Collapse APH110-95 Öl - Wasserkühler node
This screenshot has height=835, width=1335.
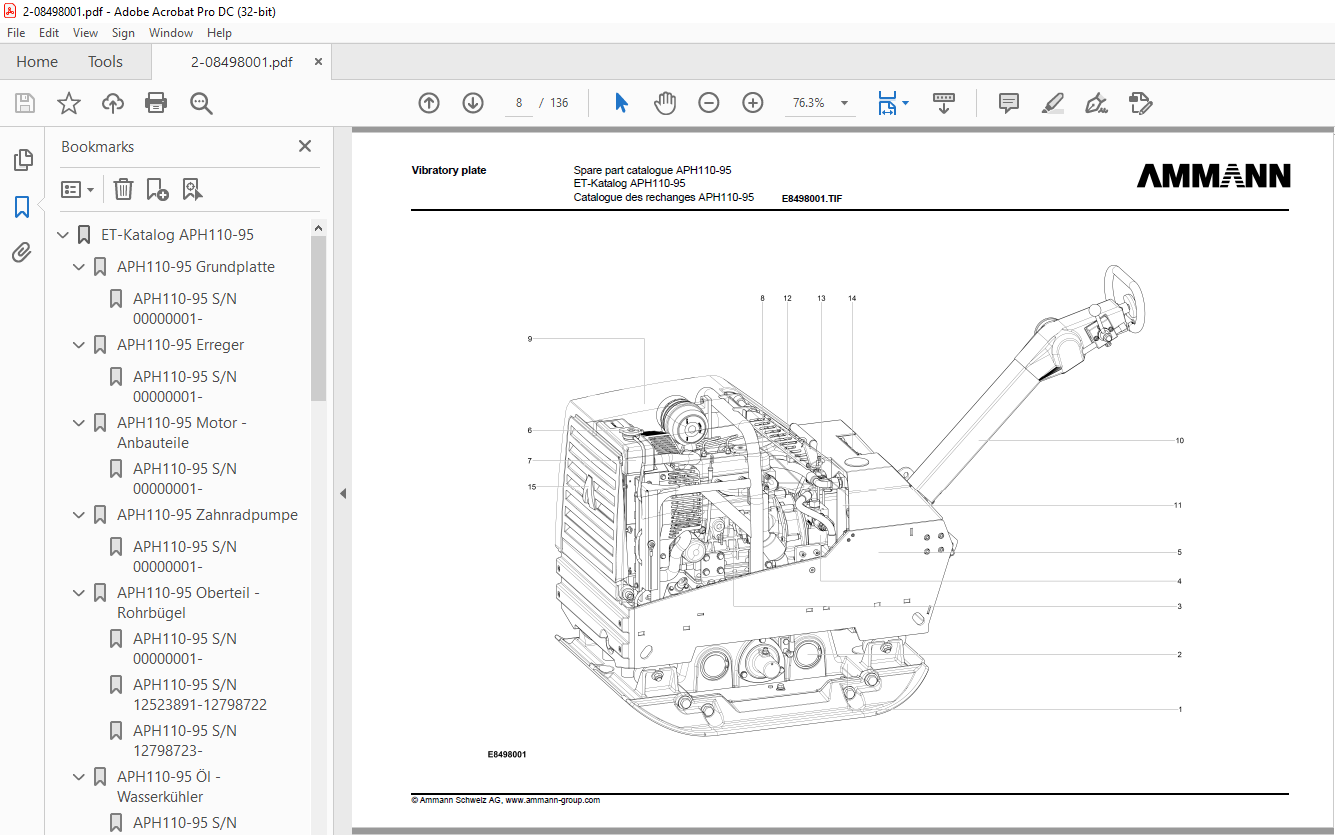pyautogui.click(x=79, y=777)
